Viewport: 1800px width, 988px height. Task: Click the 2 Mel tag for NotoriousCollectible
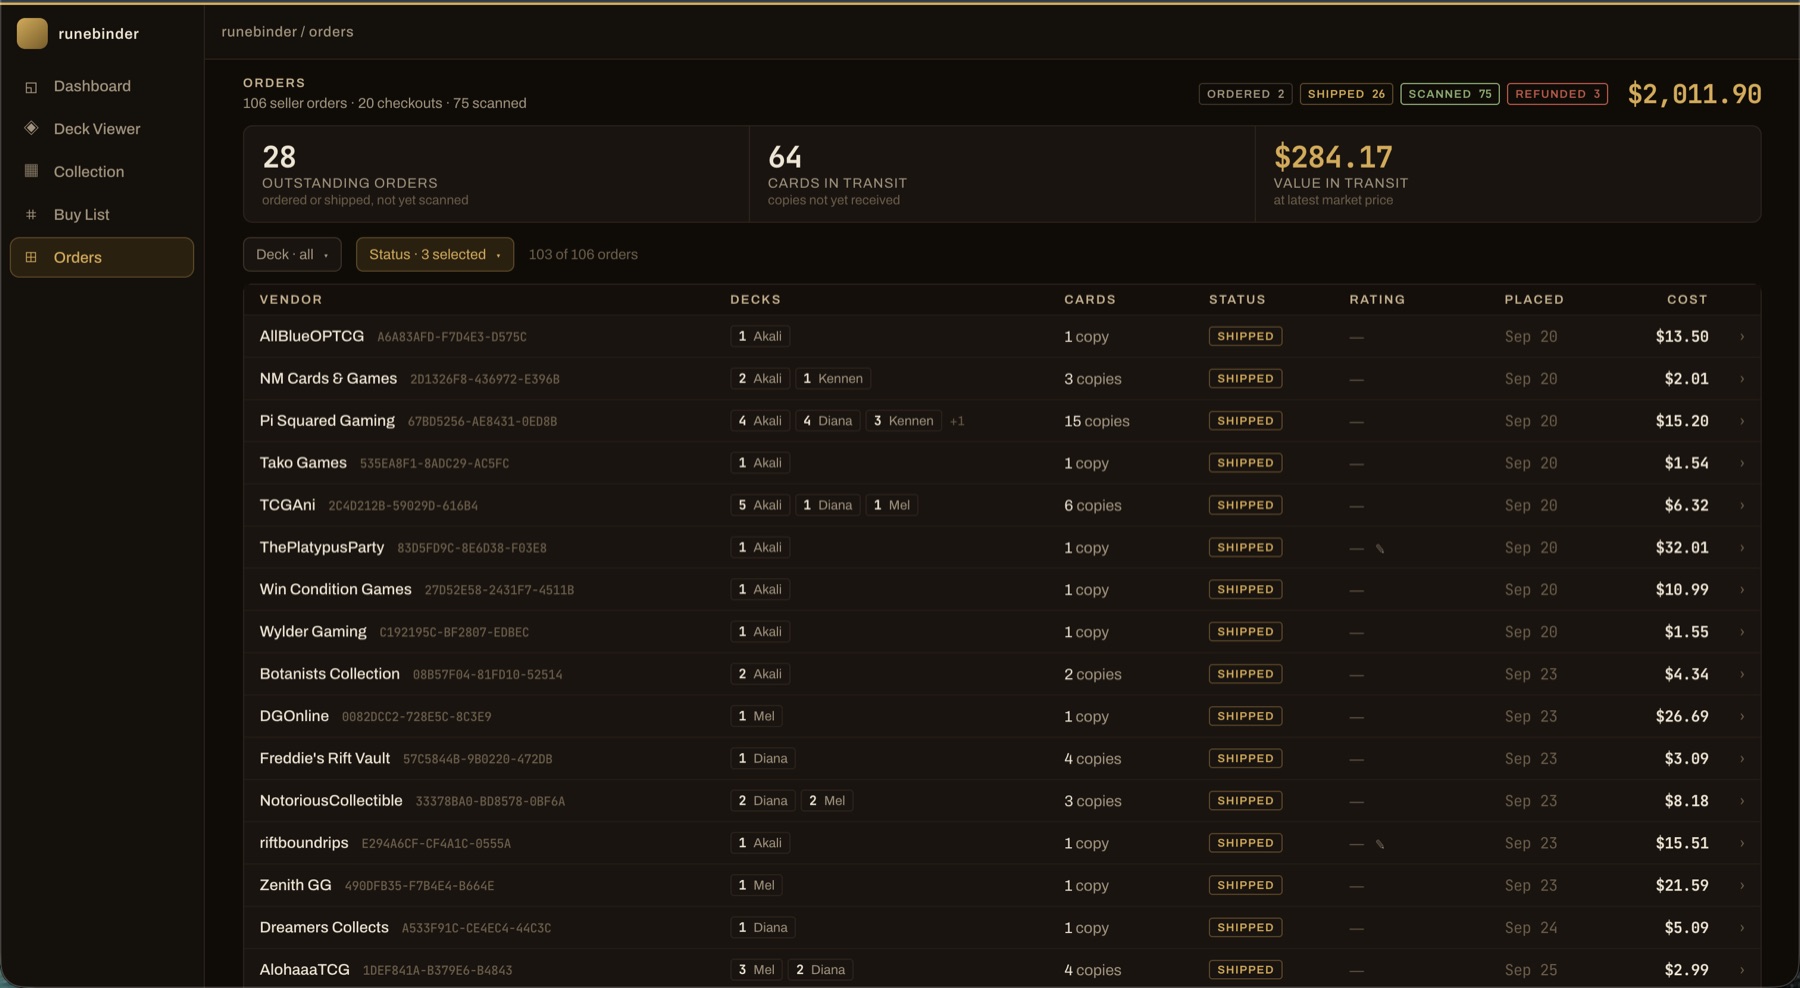(x=827, y=801)
